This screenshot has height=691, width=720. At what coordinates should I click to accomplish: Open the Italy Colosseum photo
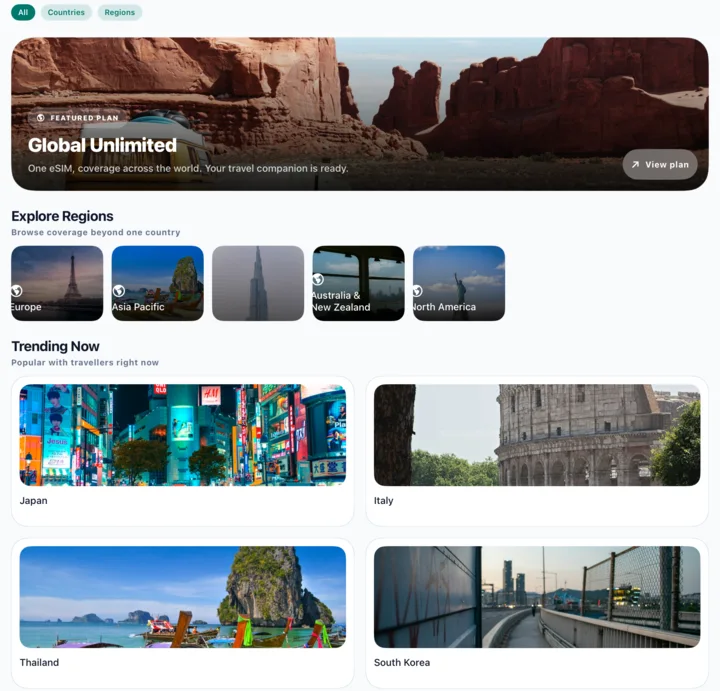coord(537,435)
